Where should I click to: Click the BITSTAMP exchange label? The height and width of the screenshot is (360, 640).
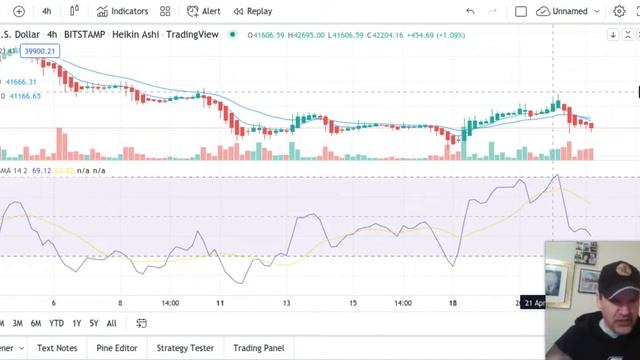[x=84, y=35]
